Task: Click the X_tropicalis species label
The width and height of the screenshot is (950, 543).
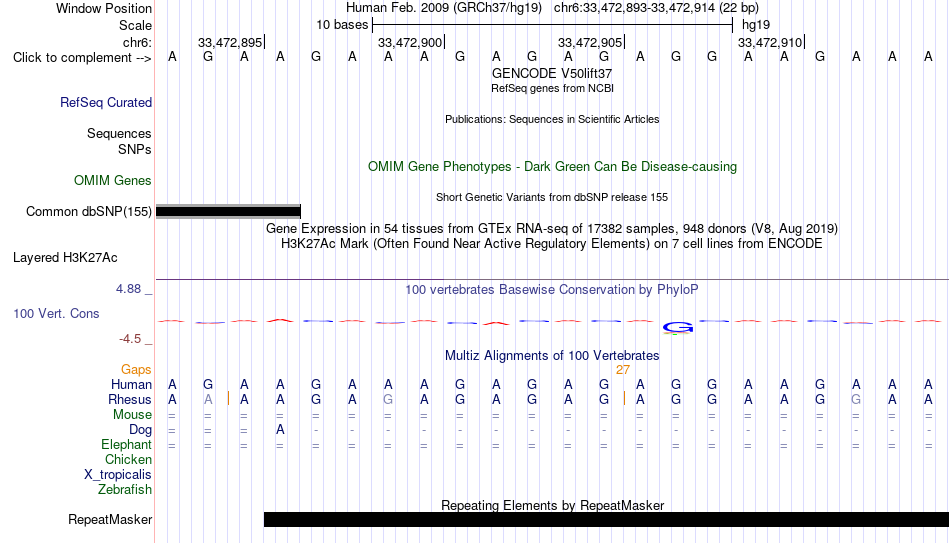Action: [x=118, y=475]
